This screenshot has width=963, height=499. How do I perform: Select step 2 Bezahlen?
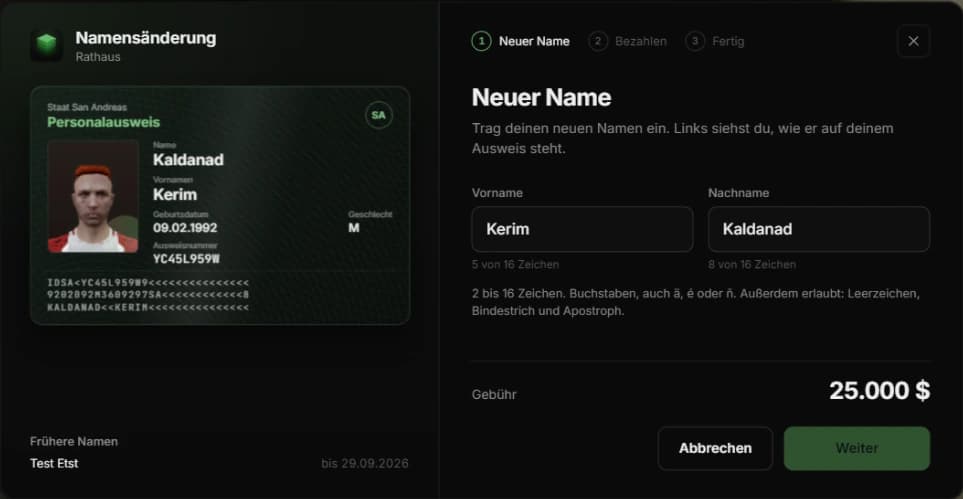tap(627, 41)
